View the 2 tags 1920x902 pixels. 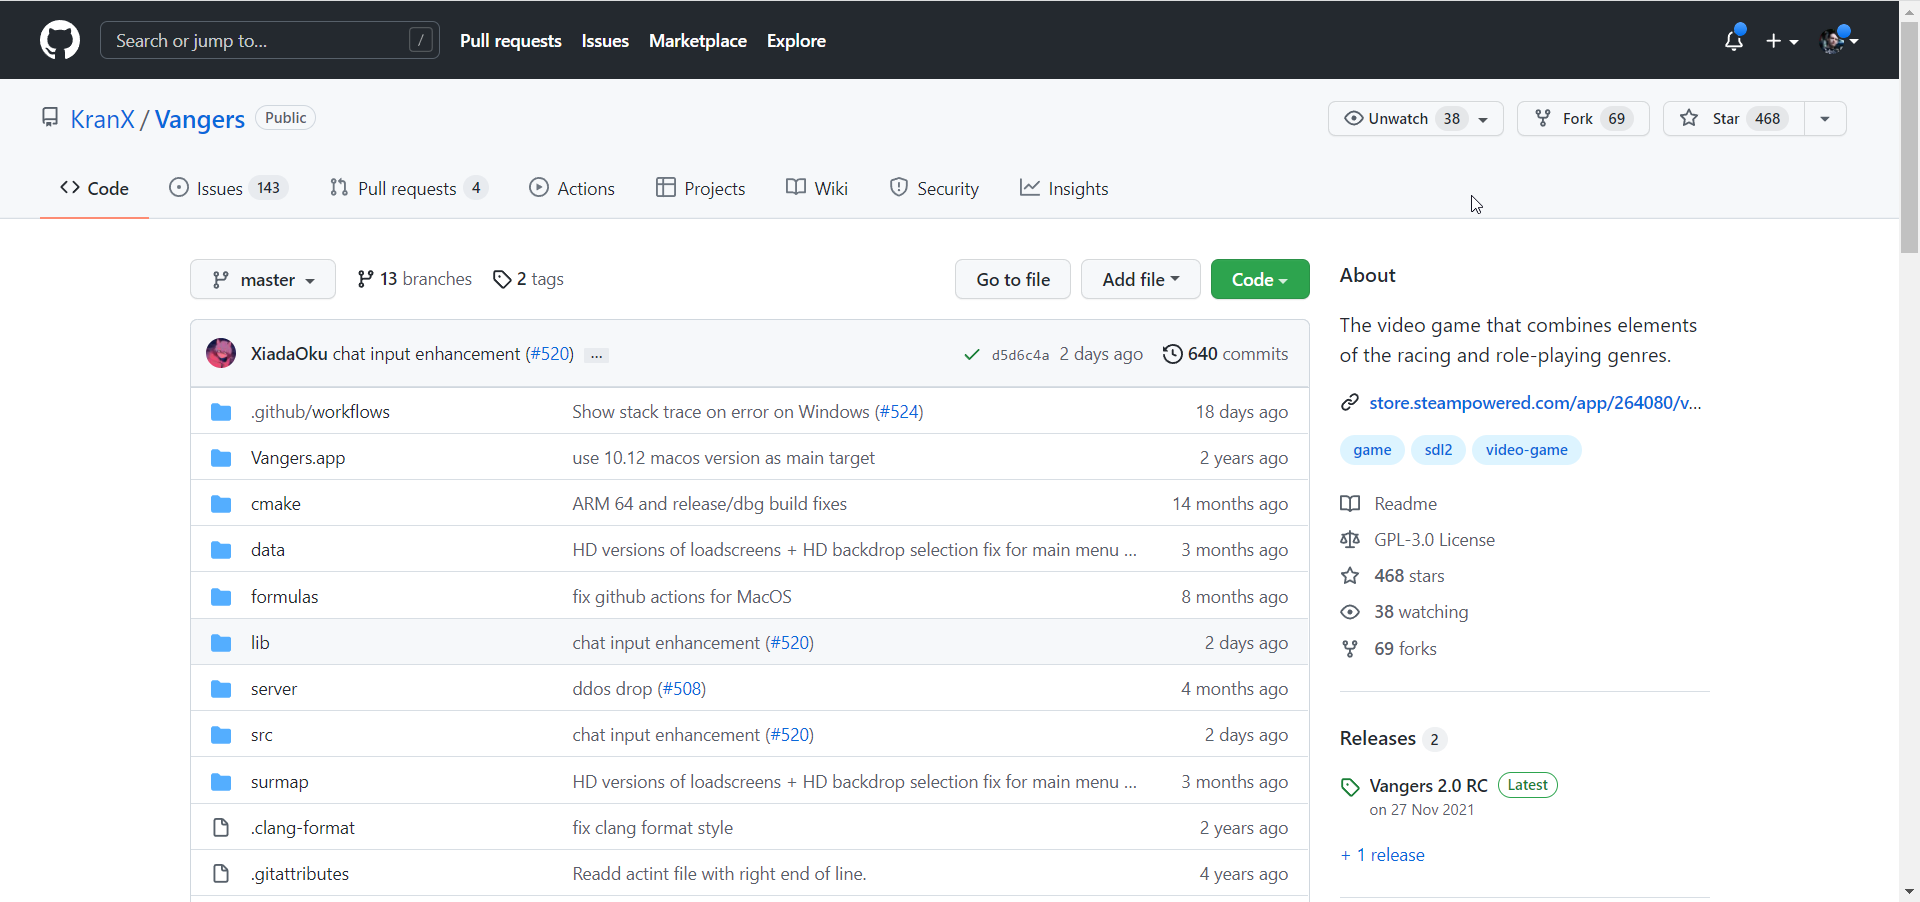point(528,279)
